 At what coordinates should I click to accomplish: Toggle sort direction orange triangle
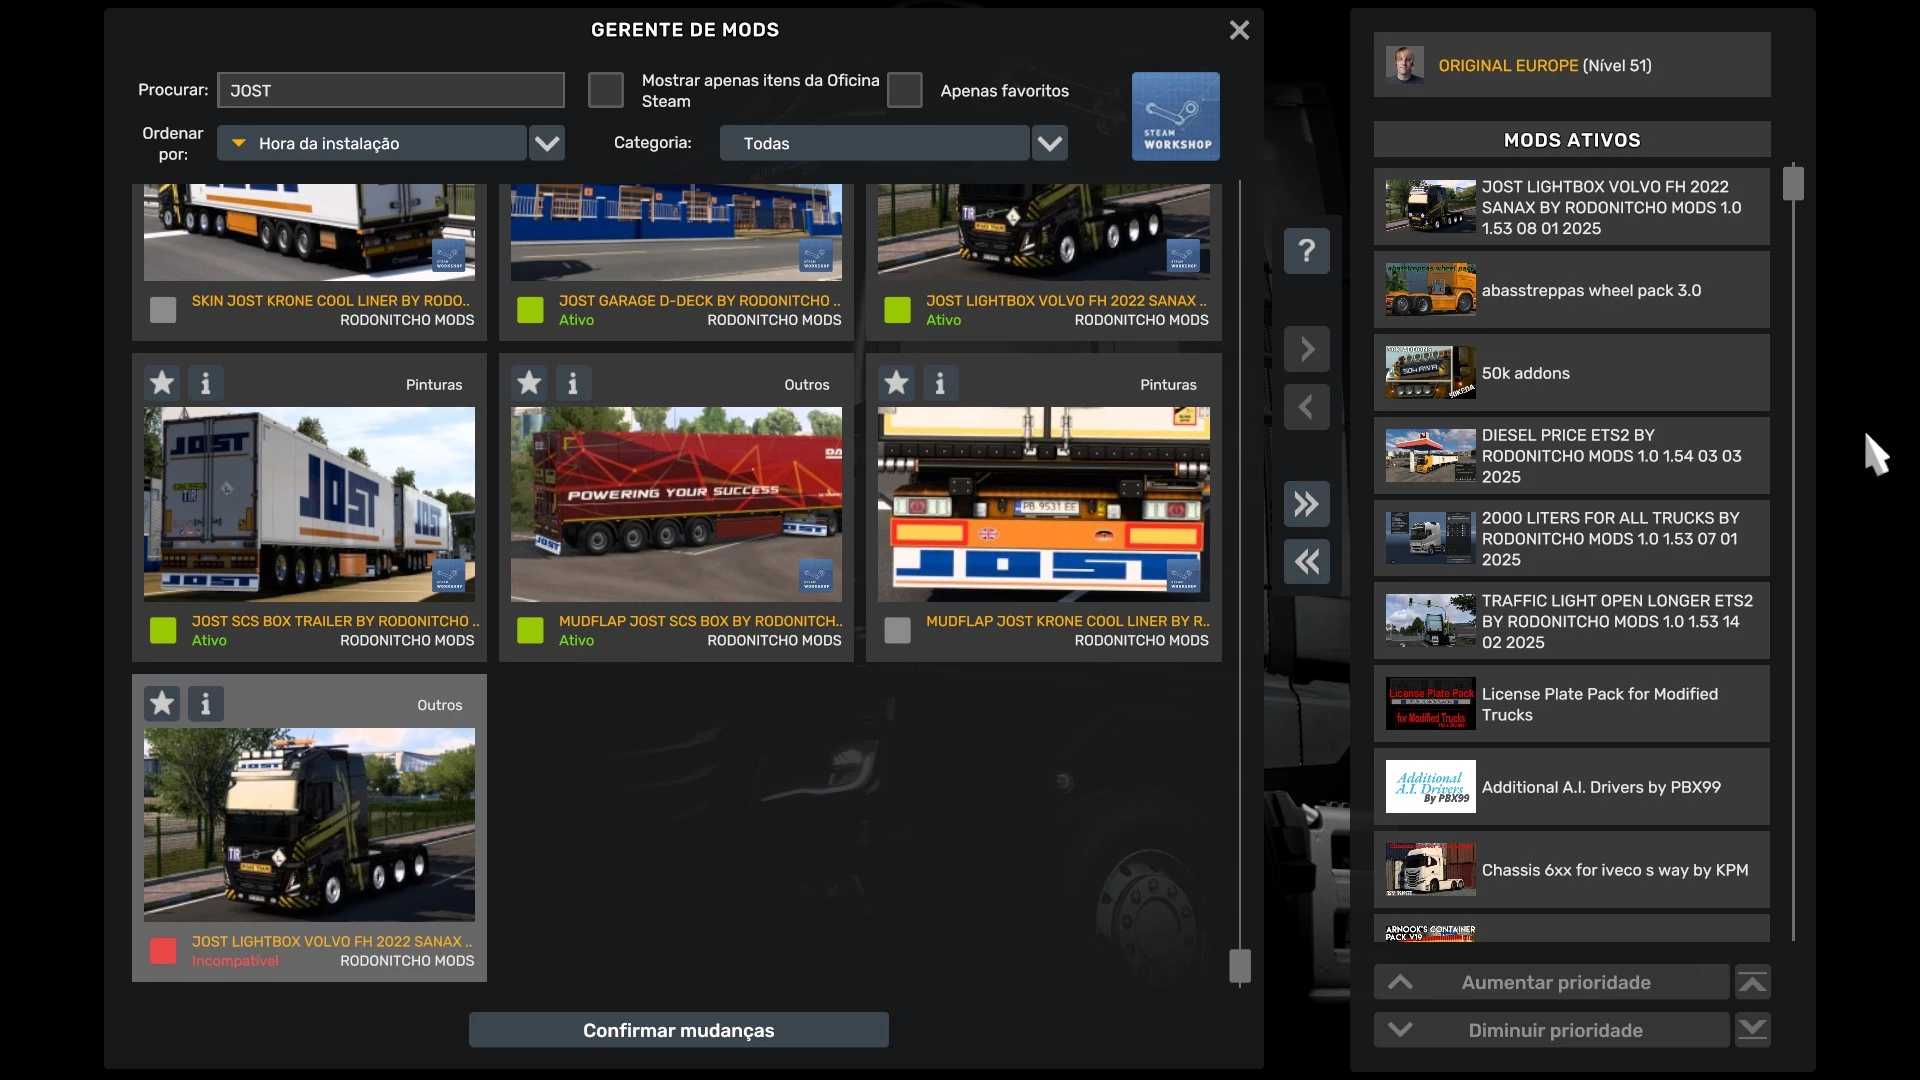(239, 143)
